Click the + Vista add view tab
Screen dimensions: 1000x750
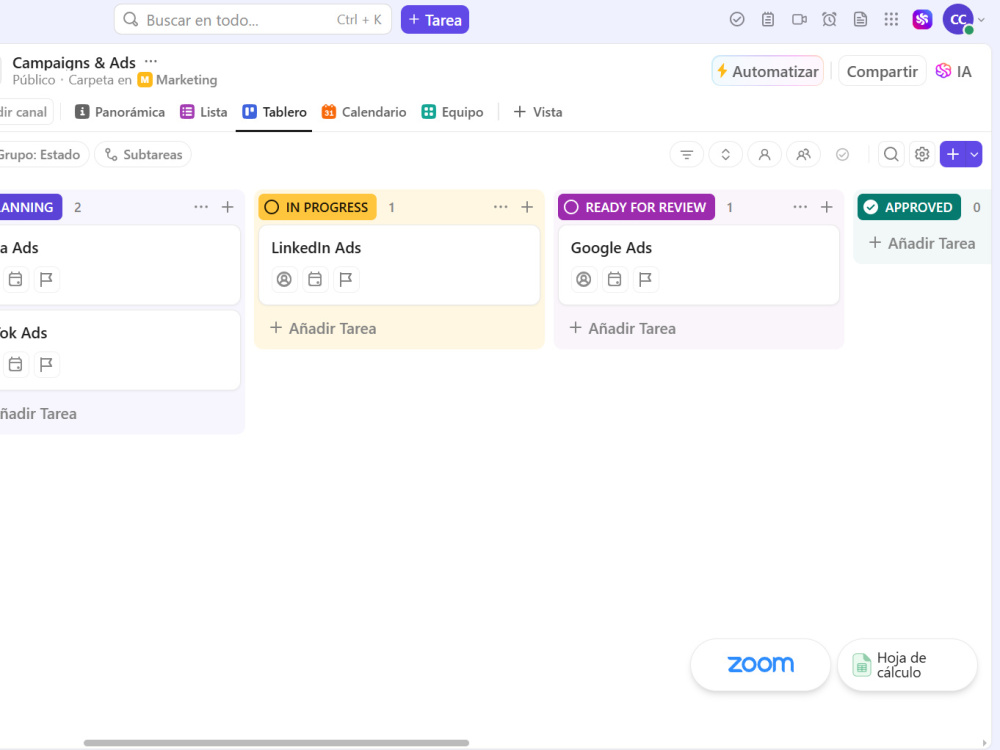click(538, 112)
